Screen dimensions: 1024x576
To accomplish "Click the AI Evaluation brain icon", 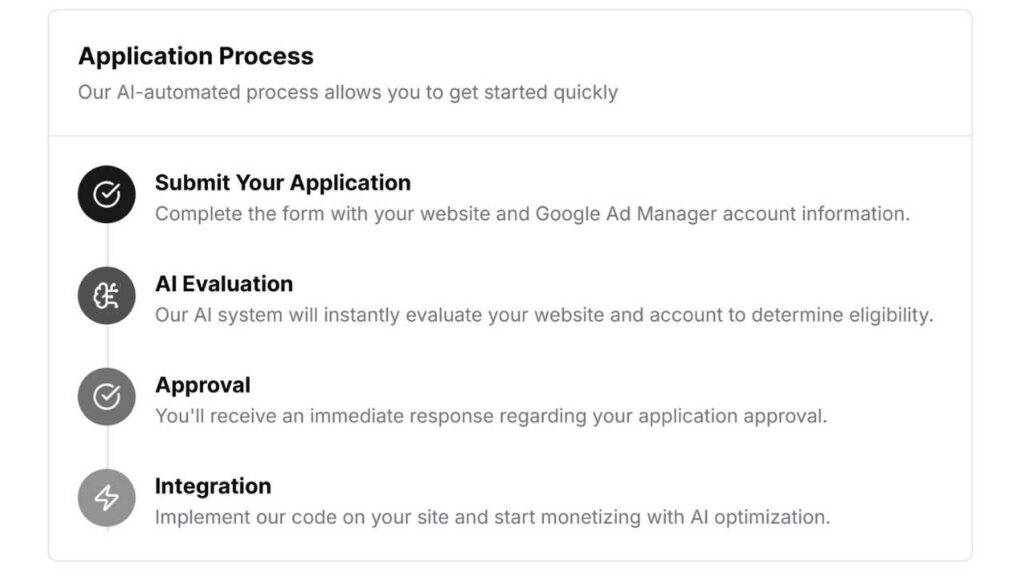I will tap(106, 295).
